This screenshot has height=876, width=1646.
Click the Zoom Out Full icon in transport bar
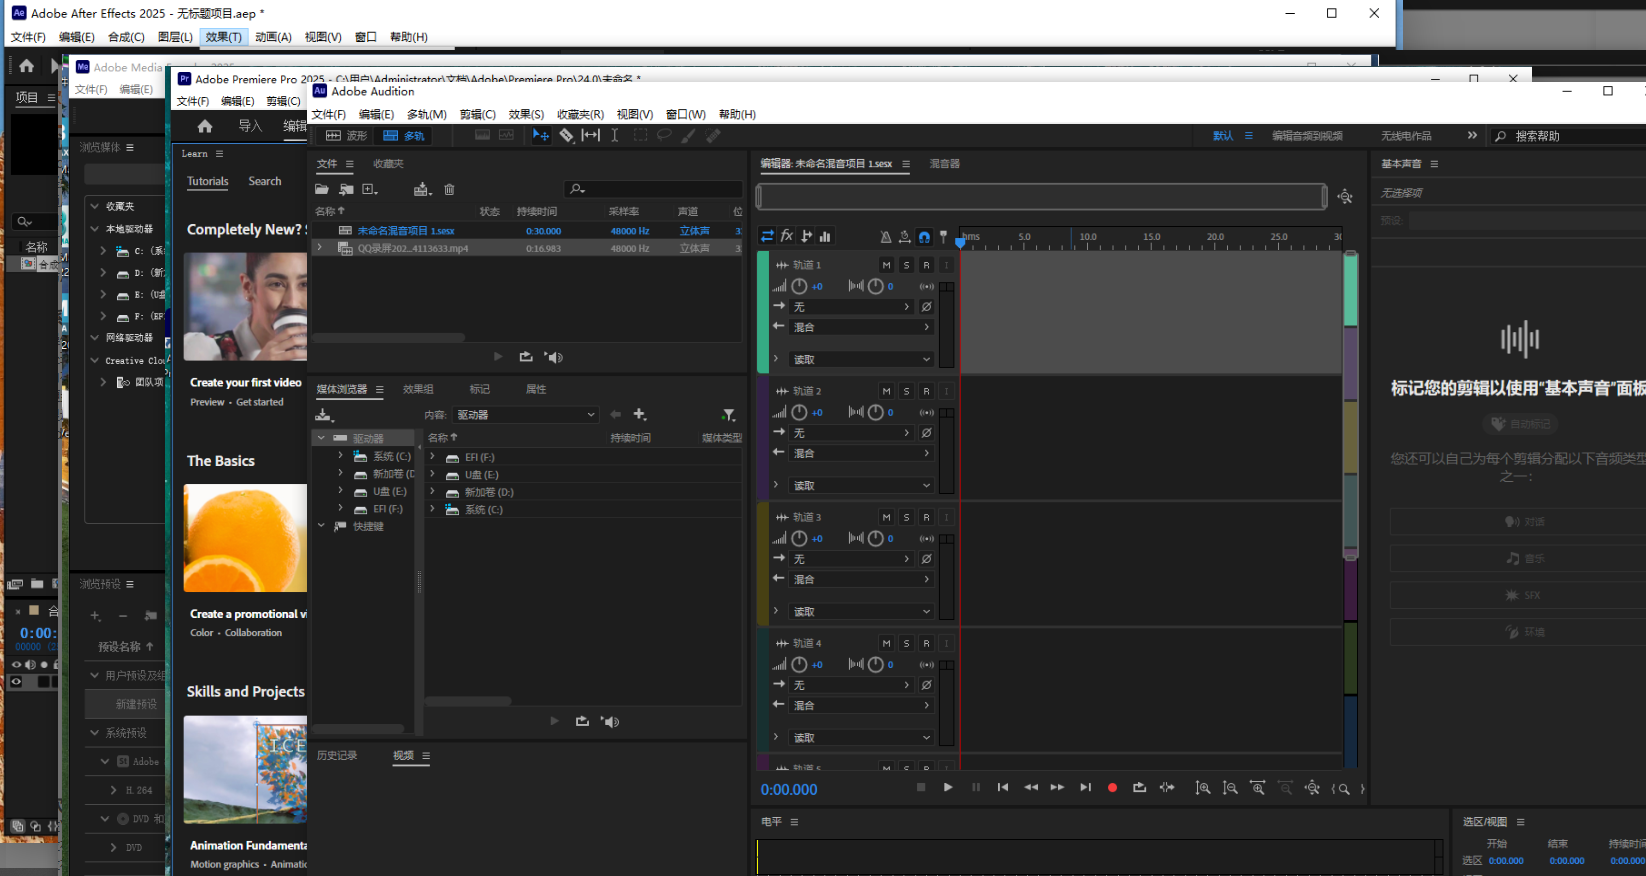[1312, 788]
